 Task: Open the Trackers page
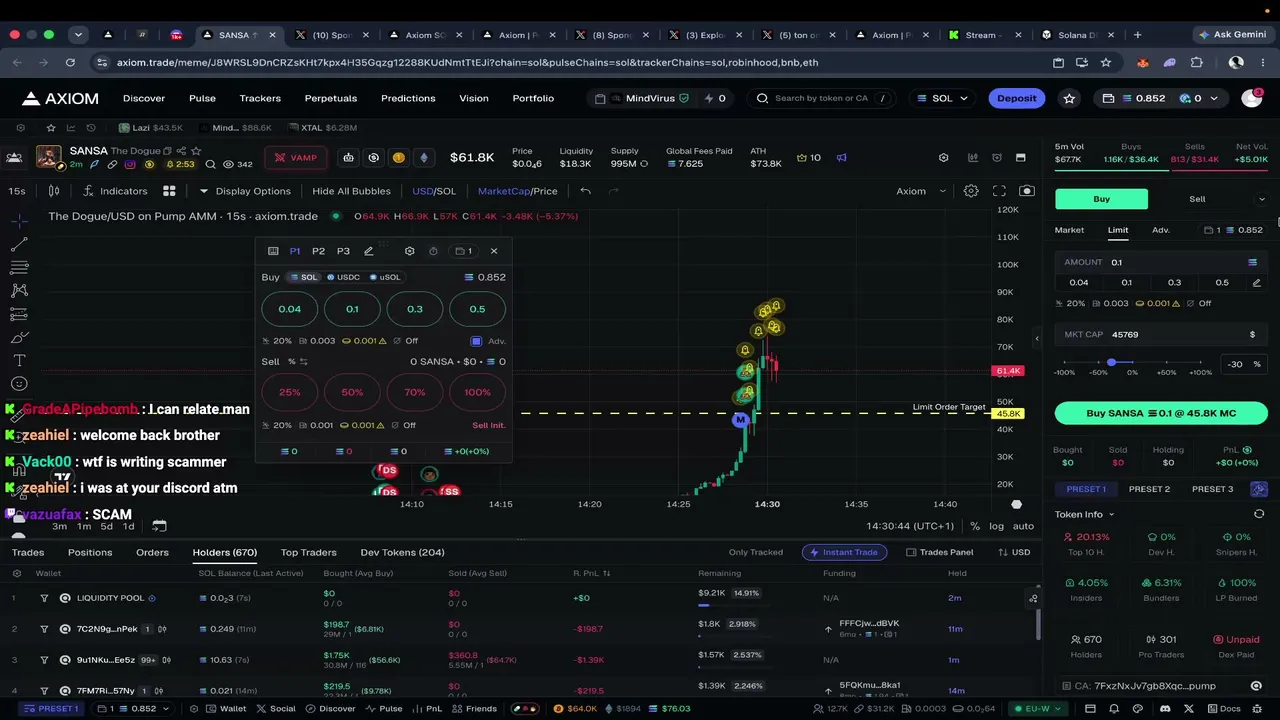260,98
